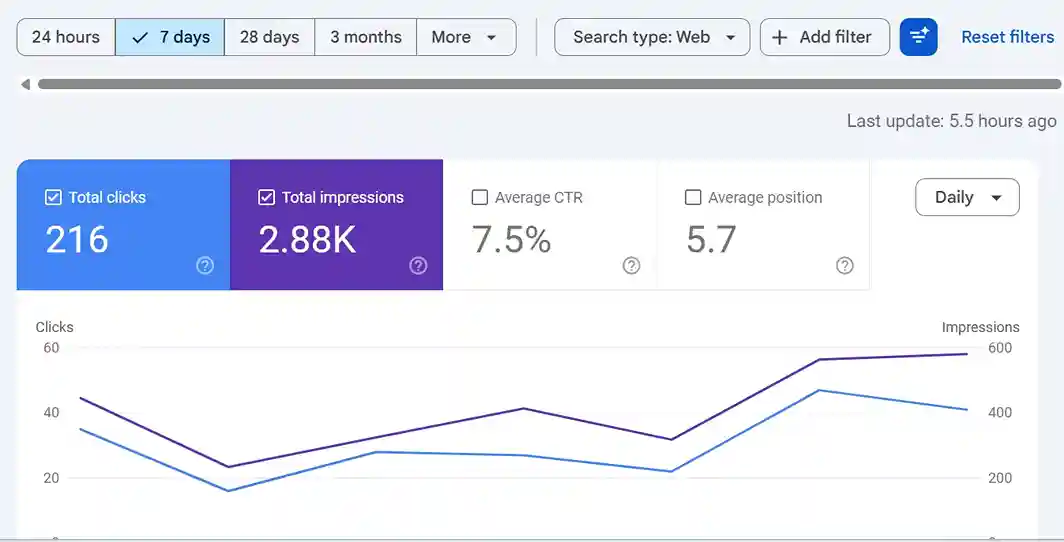Open the Daily granularity dropdown

[967, 197]
